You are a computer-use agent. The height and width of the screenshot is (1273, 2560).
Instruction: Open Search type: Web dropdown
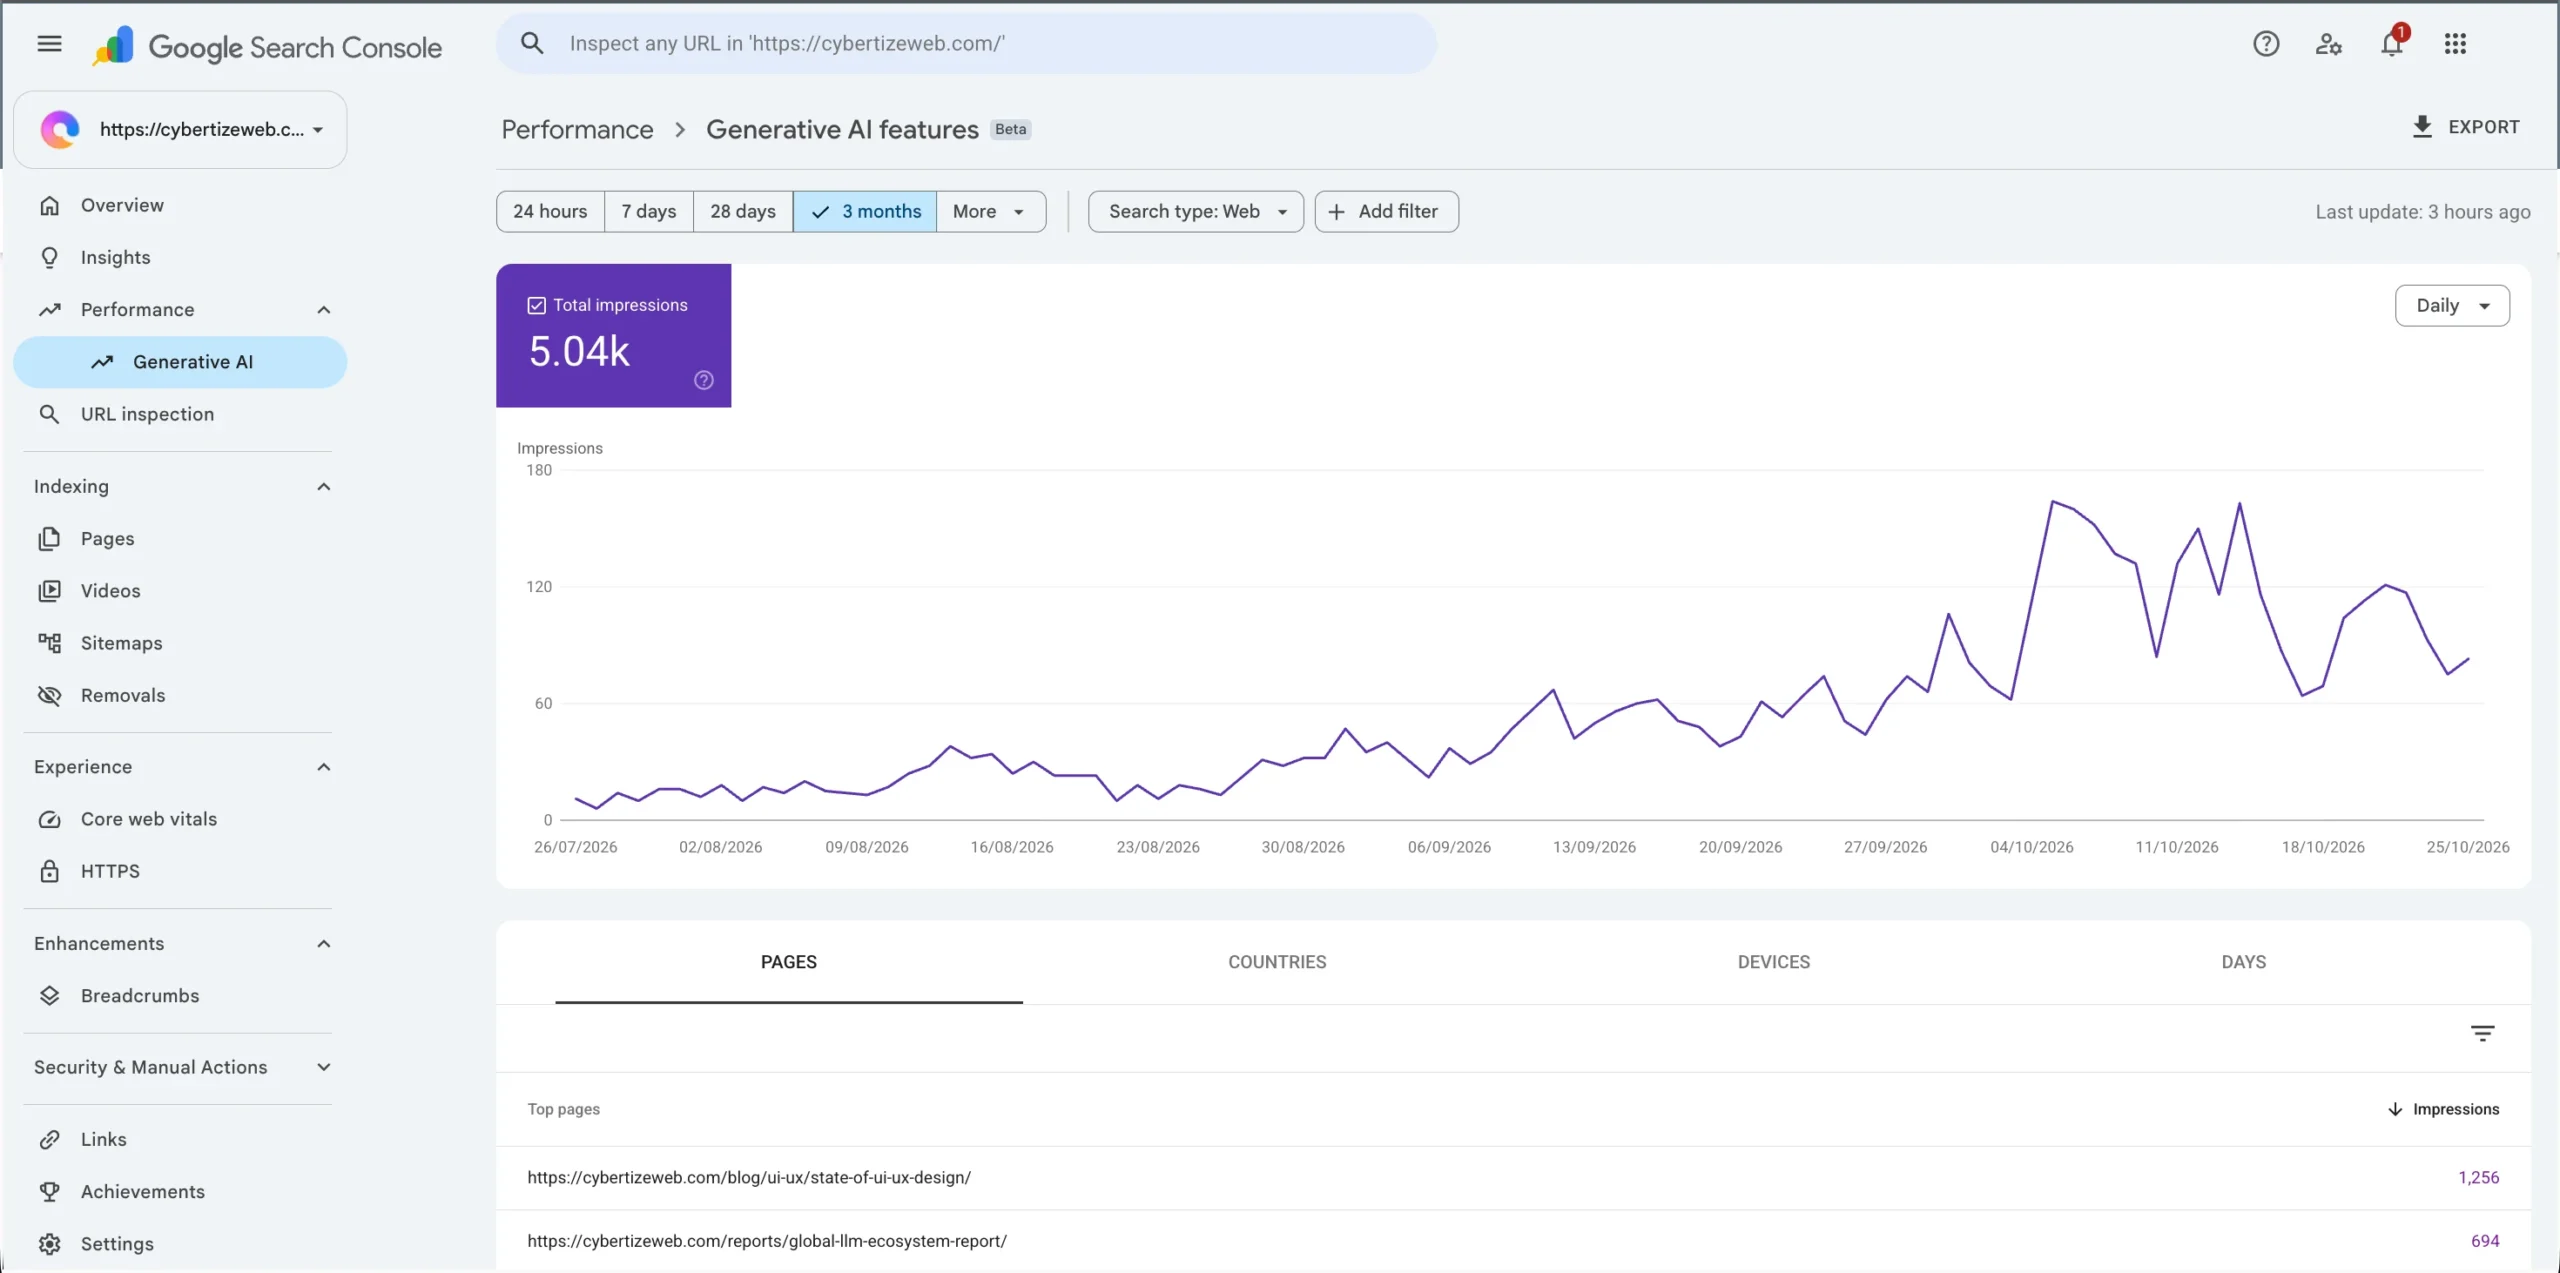pyautogui.click(x=1196, y=211)
